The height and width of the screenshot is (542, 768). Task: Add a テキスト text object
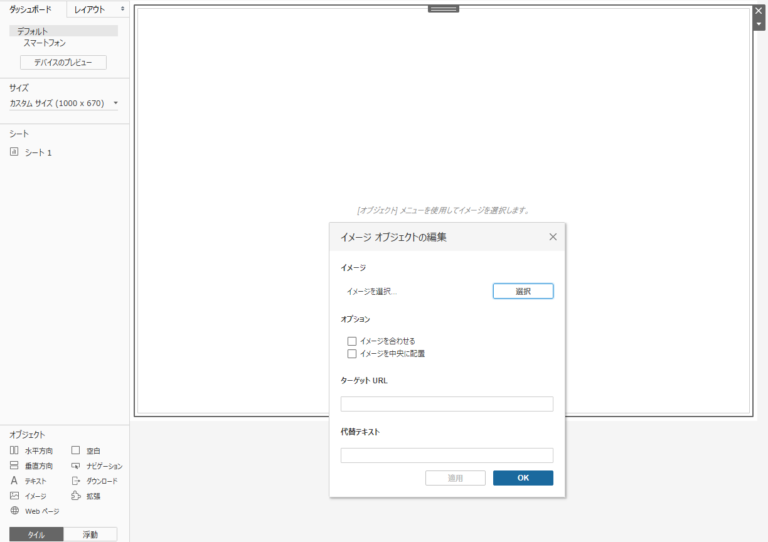point(15,481)
